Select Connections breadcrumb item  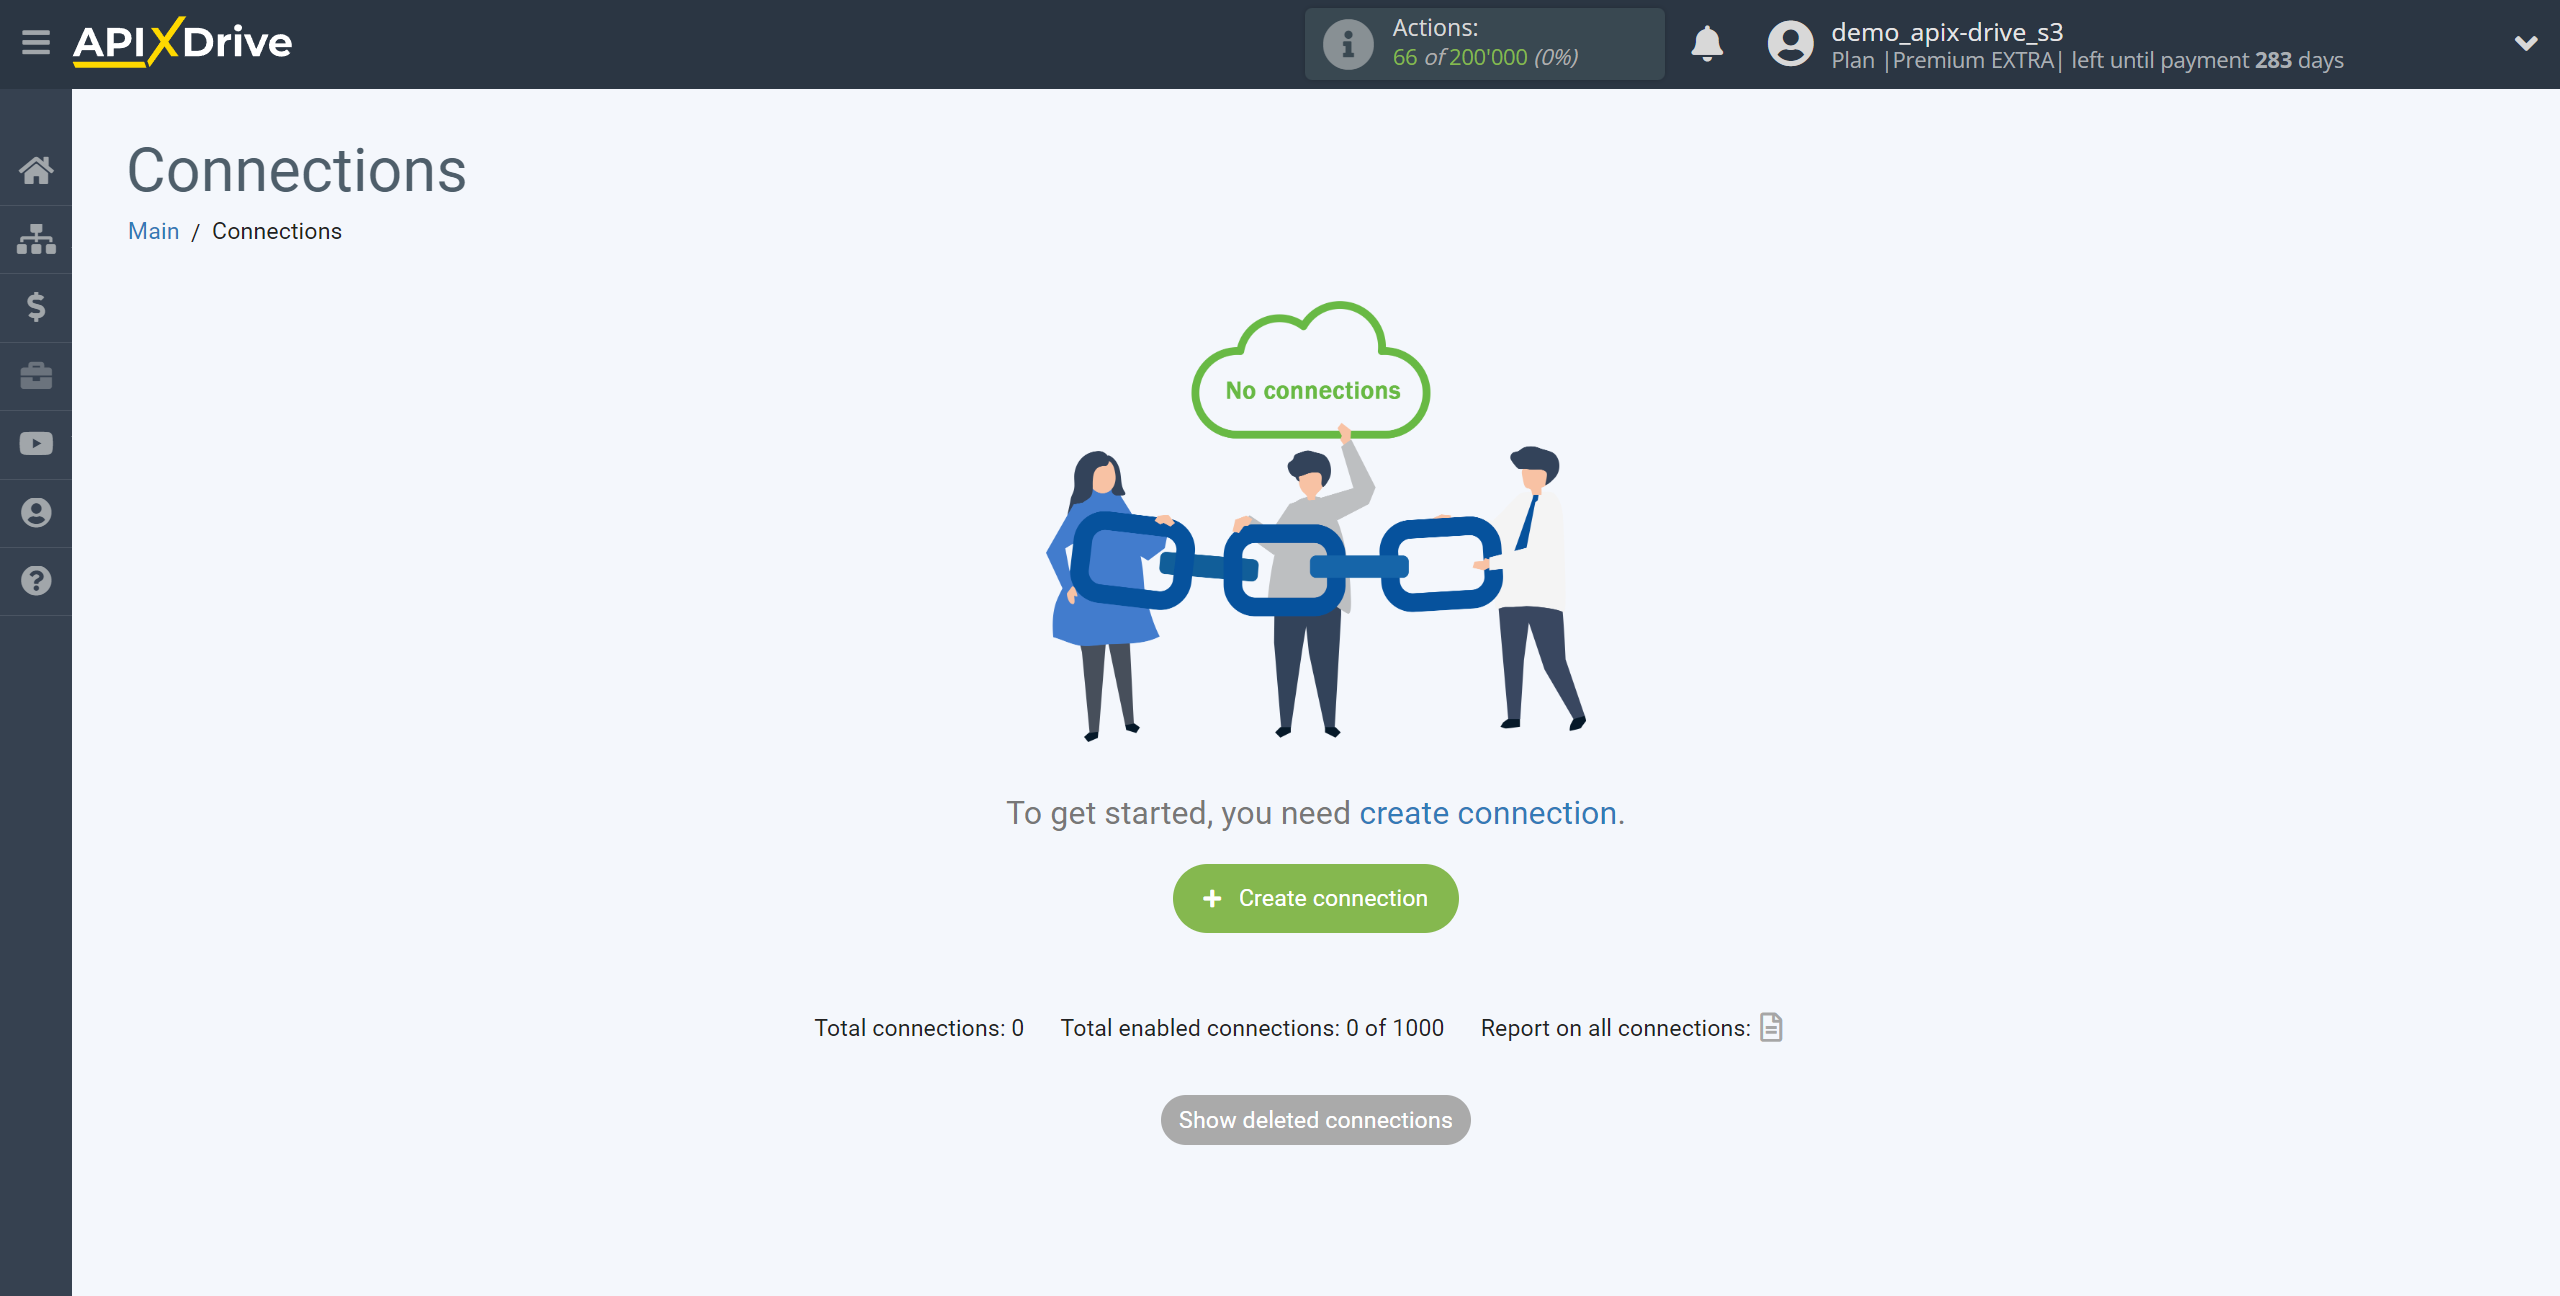pyautogui.click(x=276, y=230)
